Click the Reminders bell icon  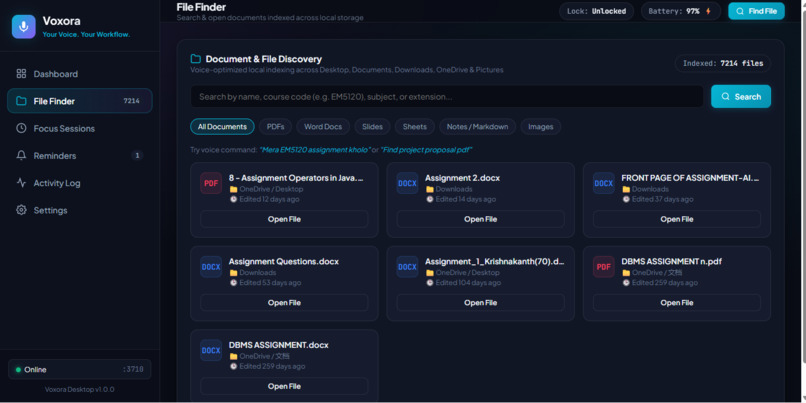[21, 155]
